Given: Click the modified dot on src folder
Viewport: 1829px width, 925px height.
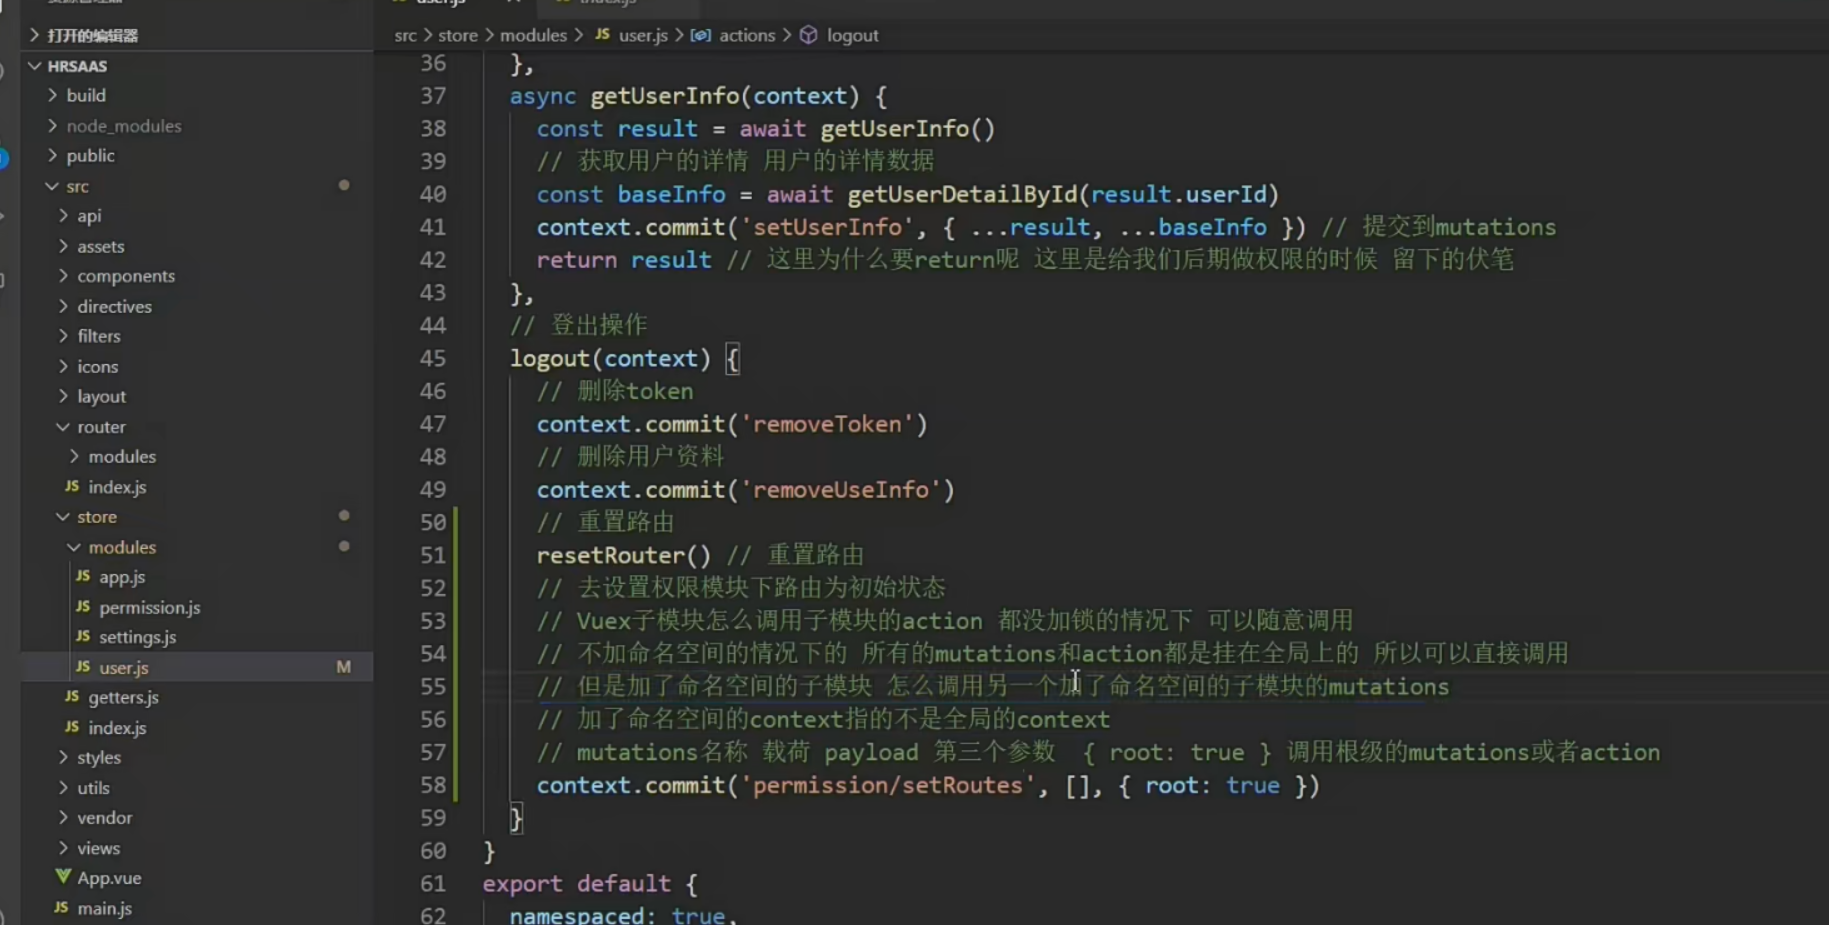Looking at the screenshot, I should [344, 185].
